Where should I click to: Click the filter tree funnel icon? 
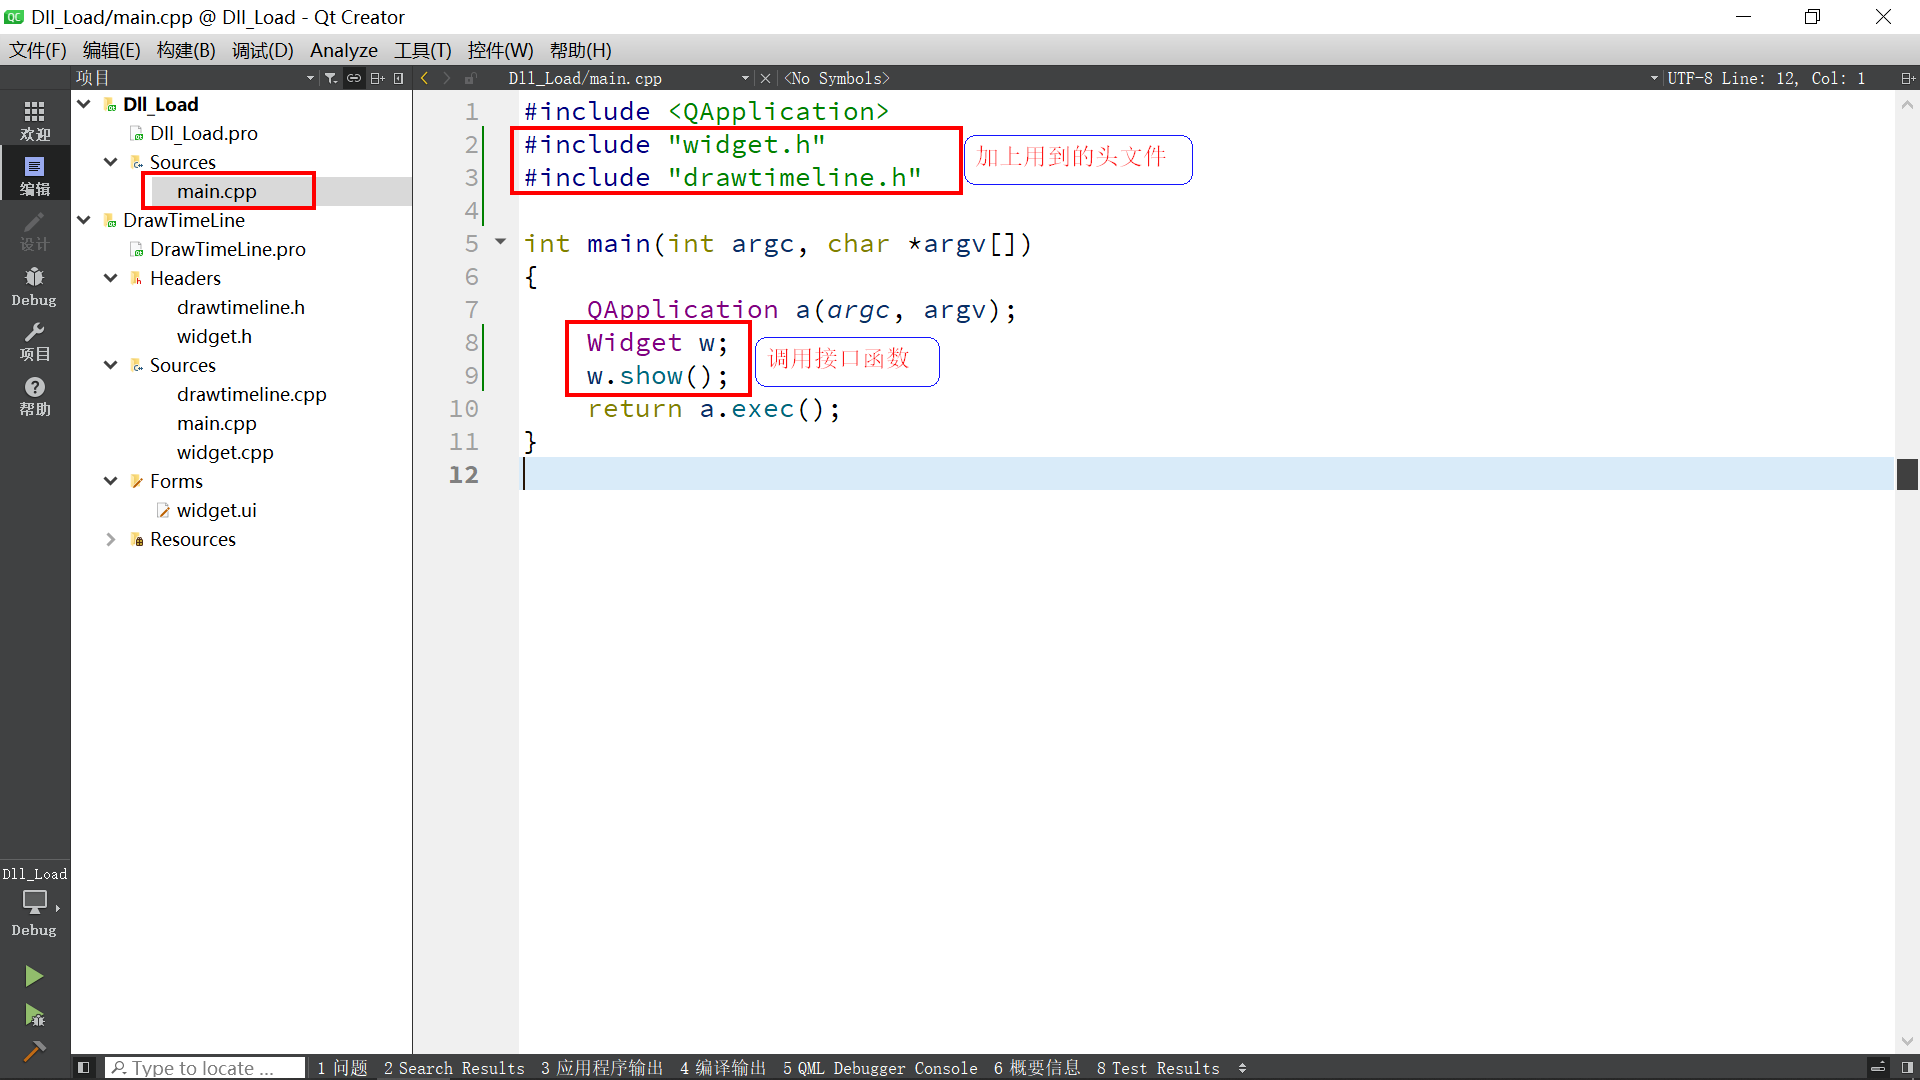(331, 78)
